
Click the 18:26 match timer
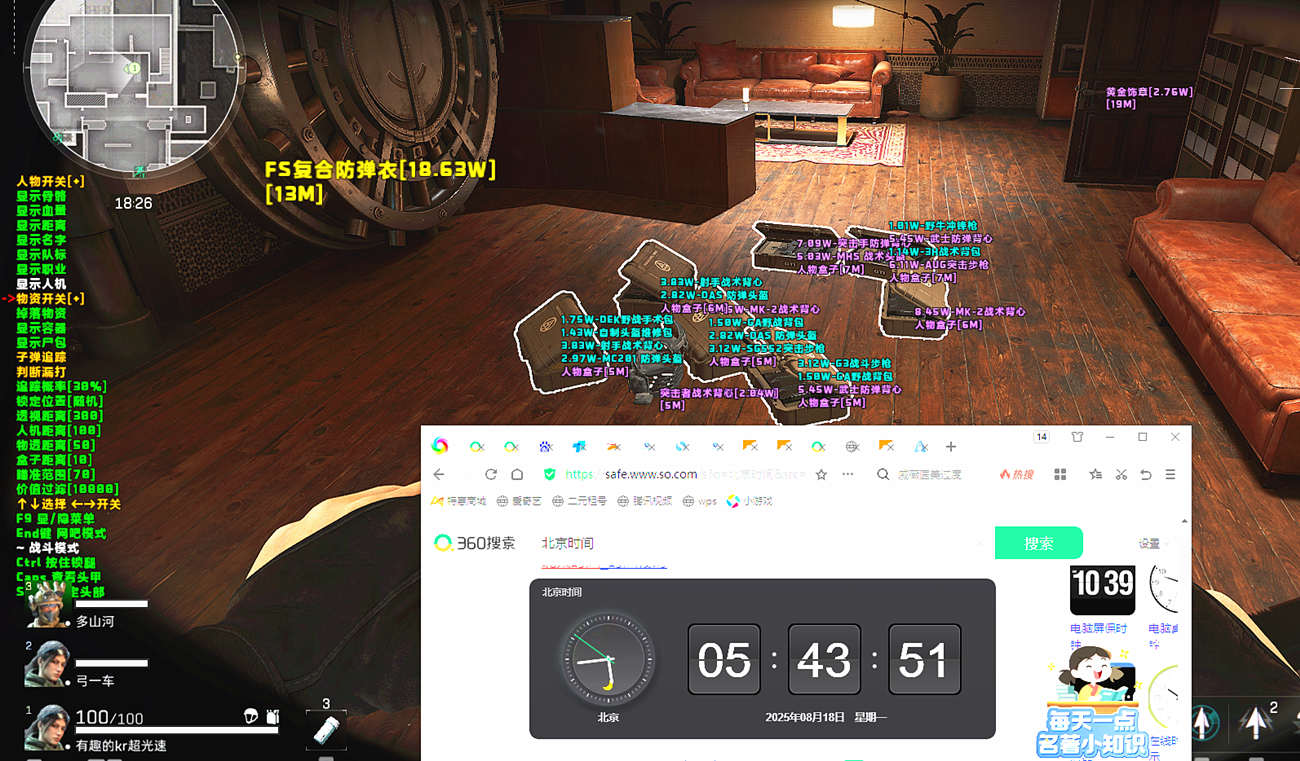(x=133, y=203)
